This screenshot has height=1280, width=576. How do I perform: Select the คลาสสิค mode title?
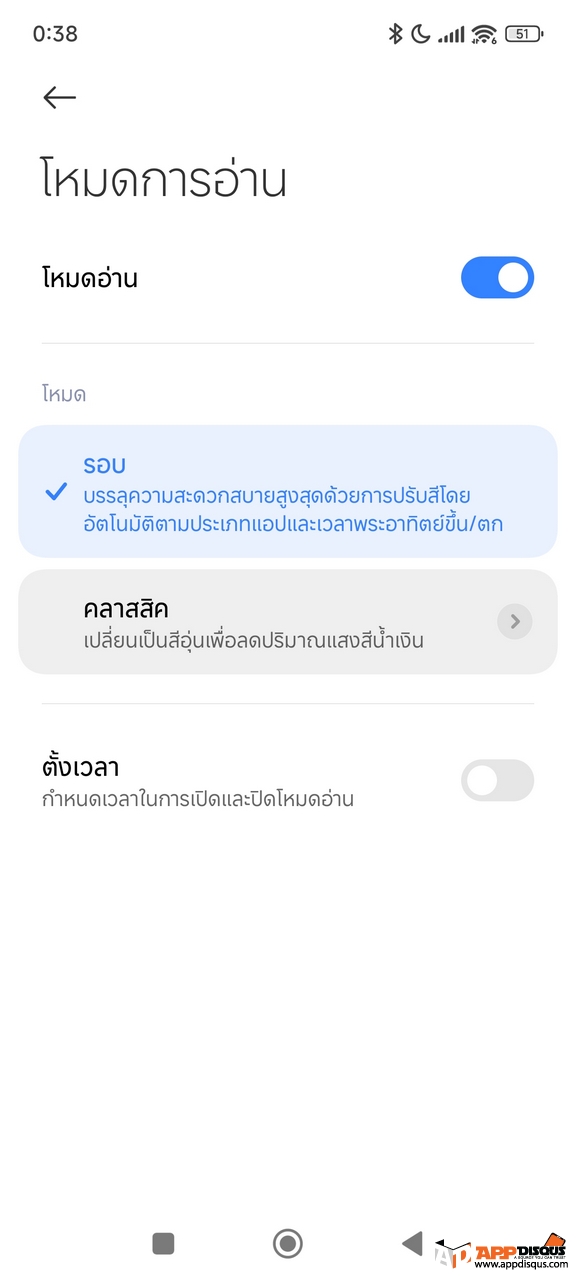(x=126, y=608)
